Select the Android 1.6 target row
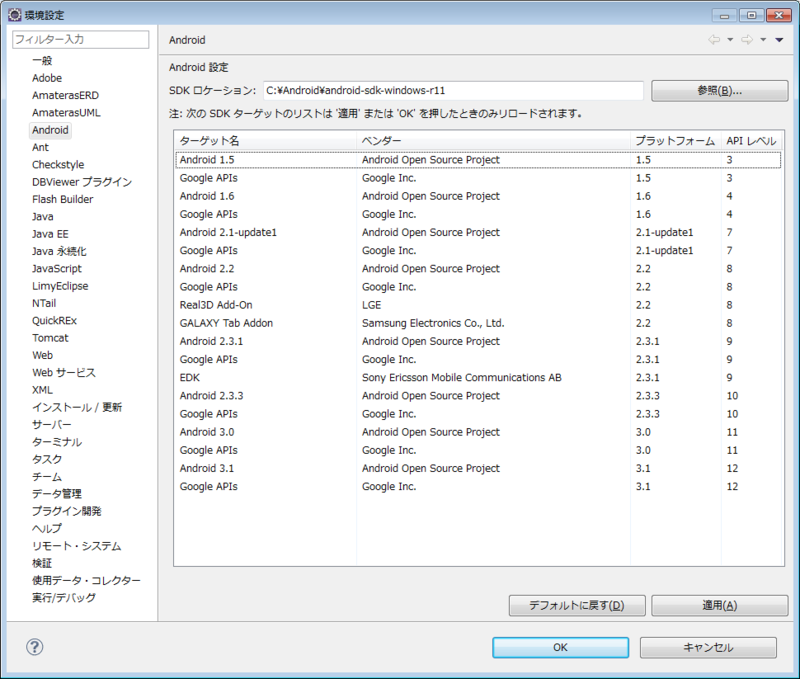800x679 pixels. point(478,196)
